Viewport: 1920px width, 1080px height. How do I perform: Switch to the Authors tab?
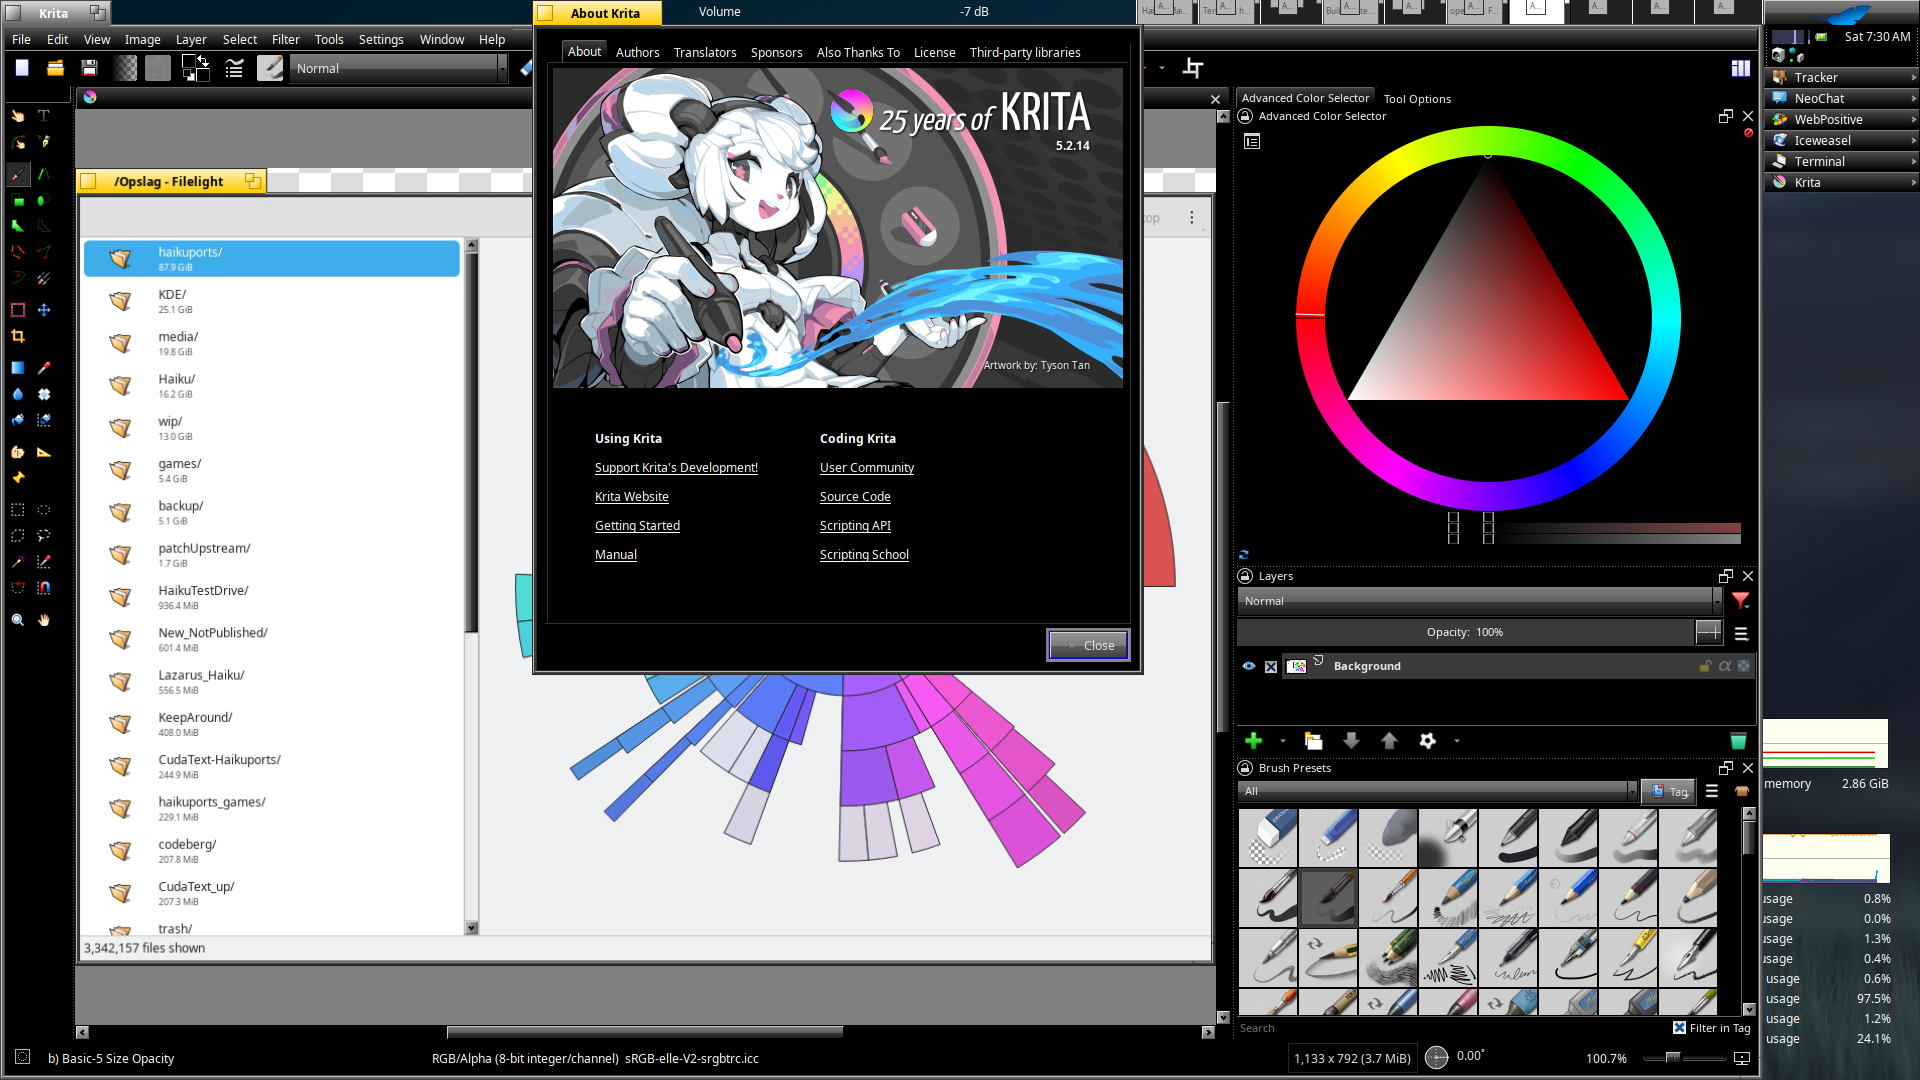pos(637,52)
